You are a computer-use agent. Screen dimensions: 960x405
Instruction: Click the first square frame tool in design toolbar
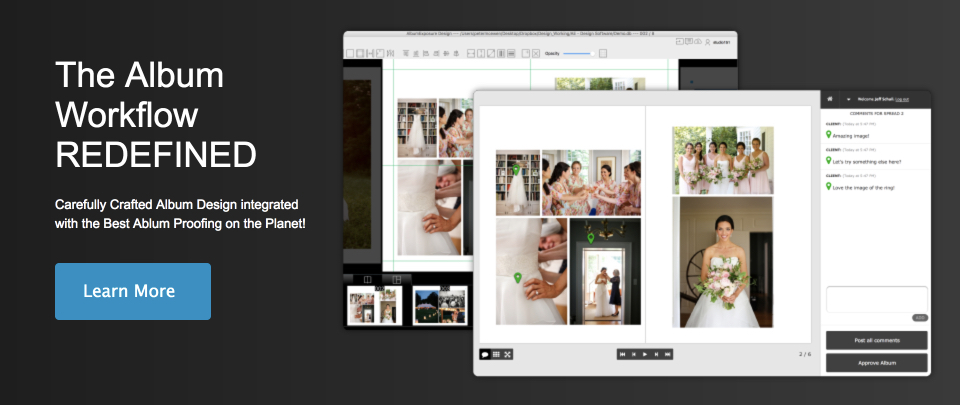click(x=350, y=53)
